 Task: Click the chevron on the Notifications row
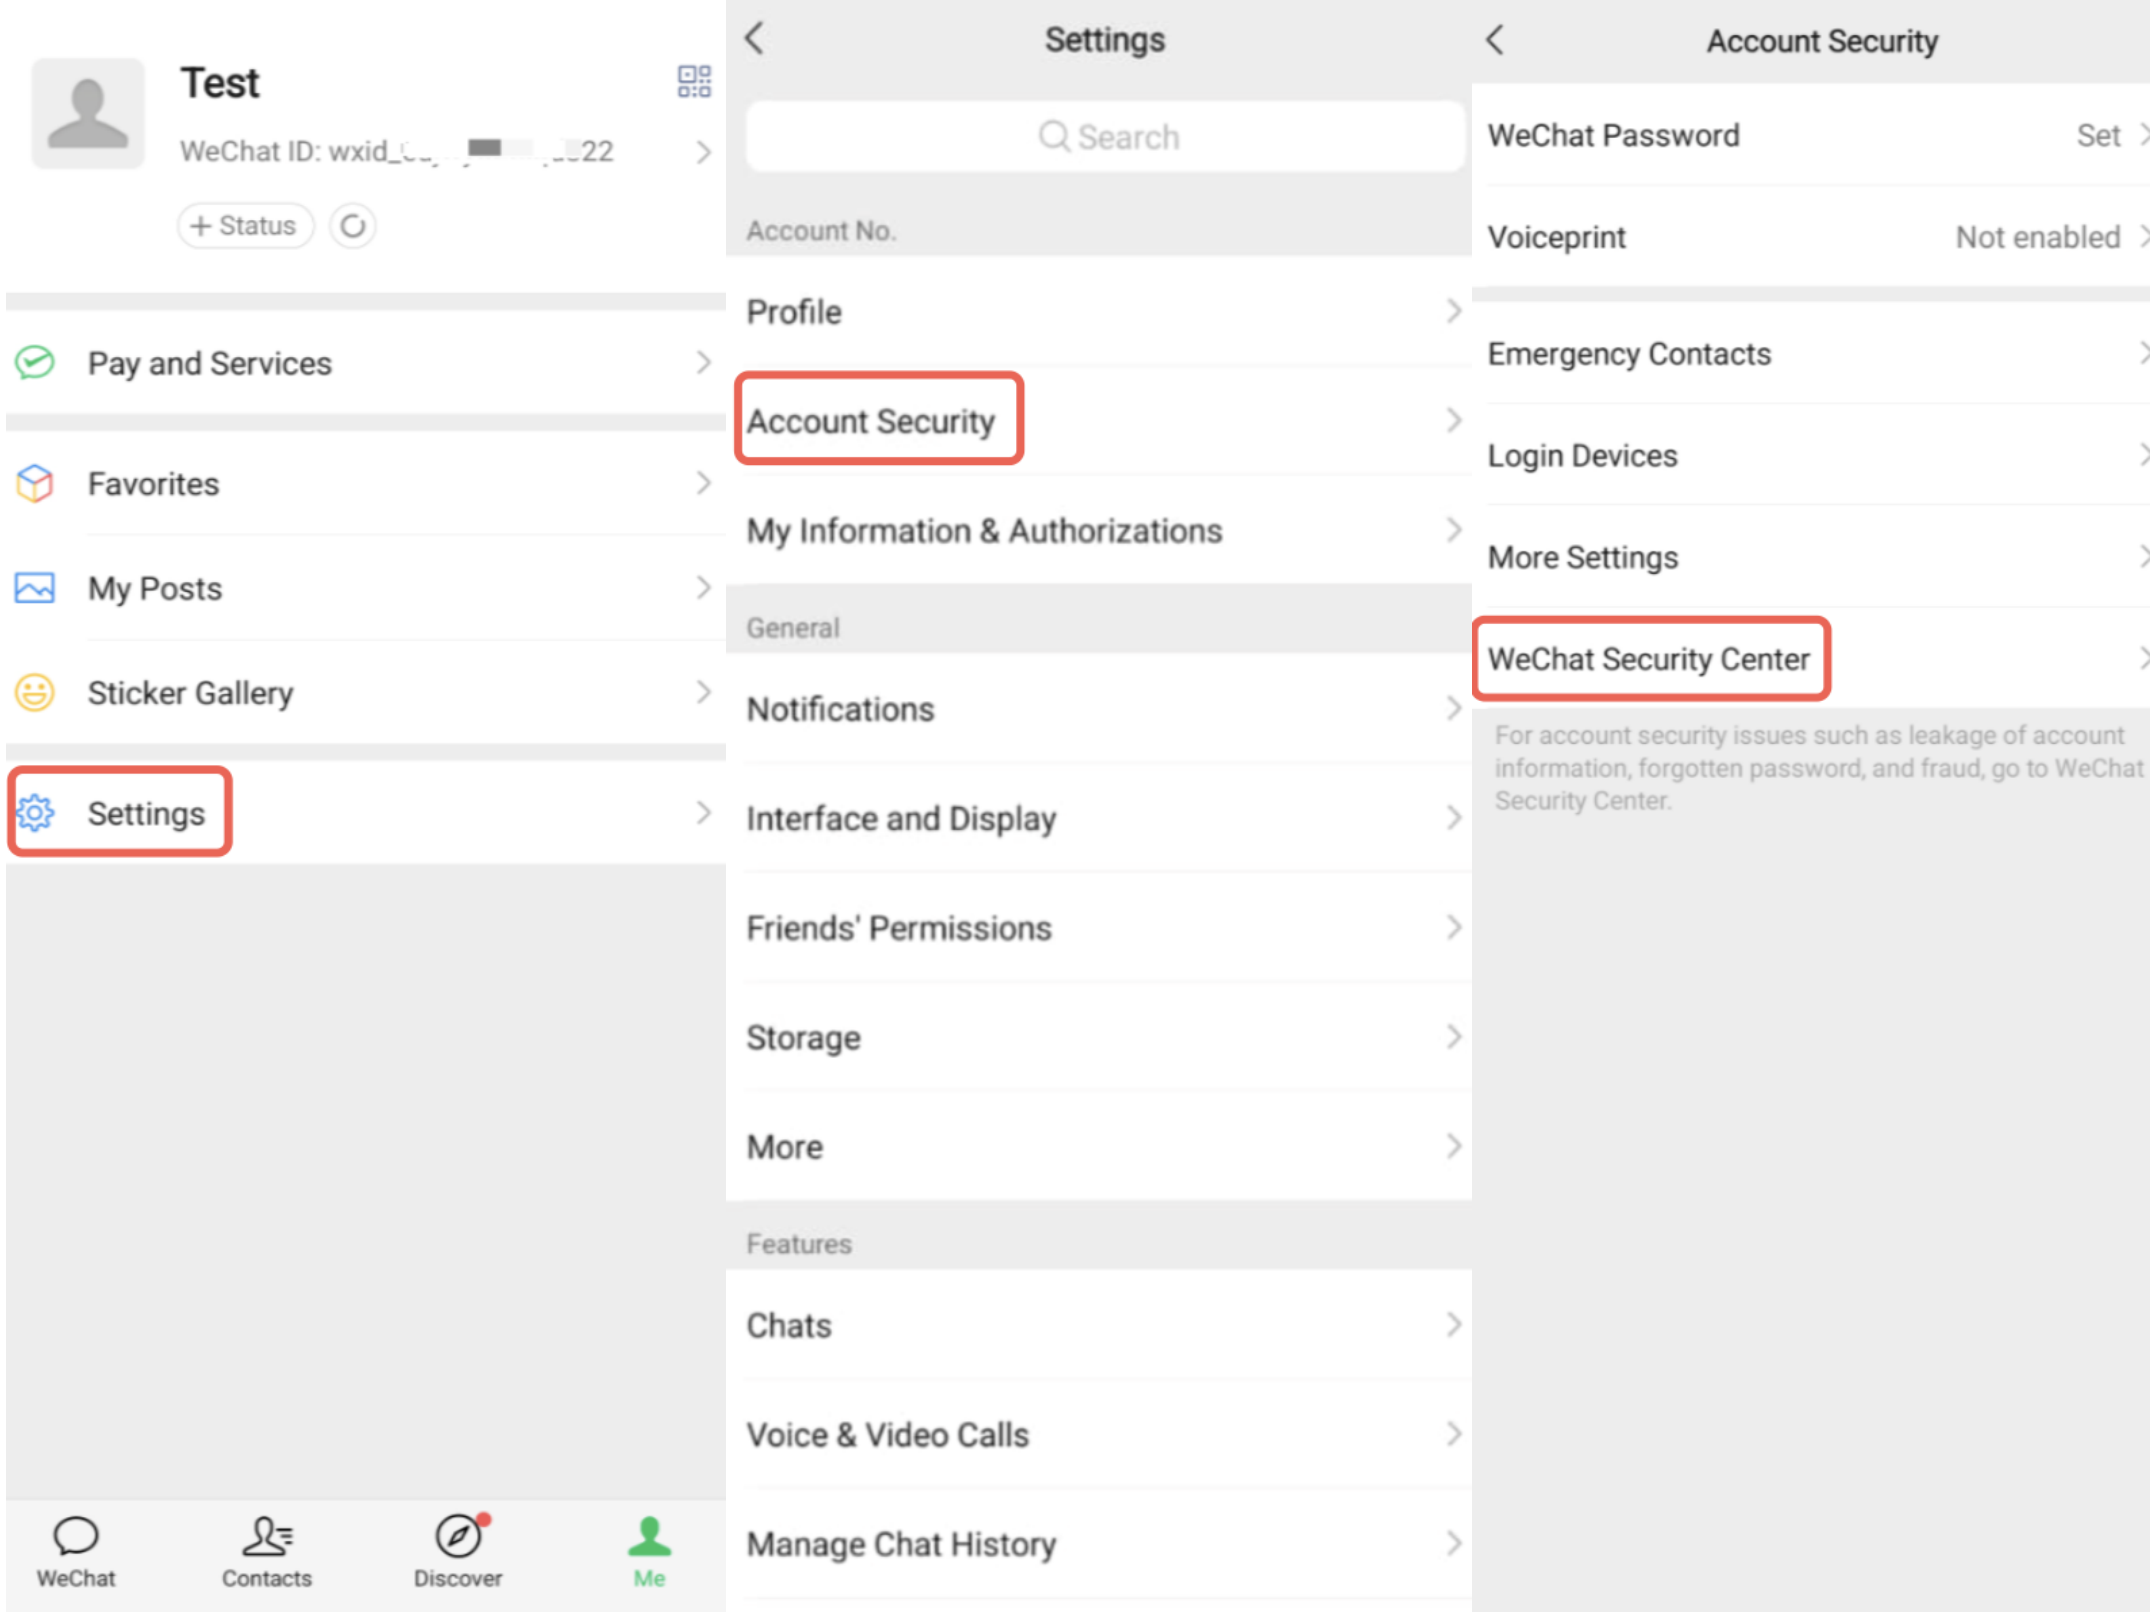(x=1454, y=708)
